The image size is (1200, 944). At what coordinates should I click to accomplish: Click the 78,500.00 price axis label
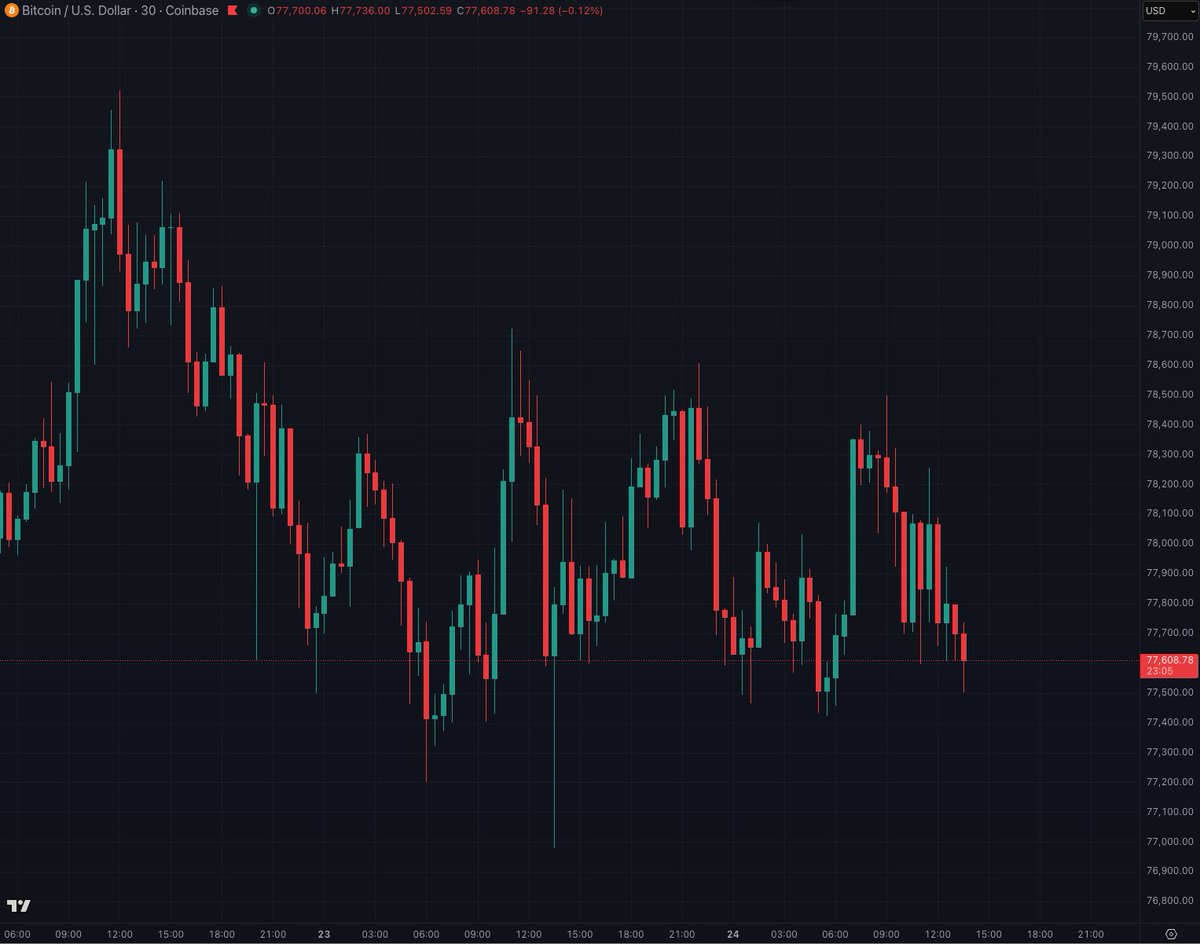pos(1169,394)
